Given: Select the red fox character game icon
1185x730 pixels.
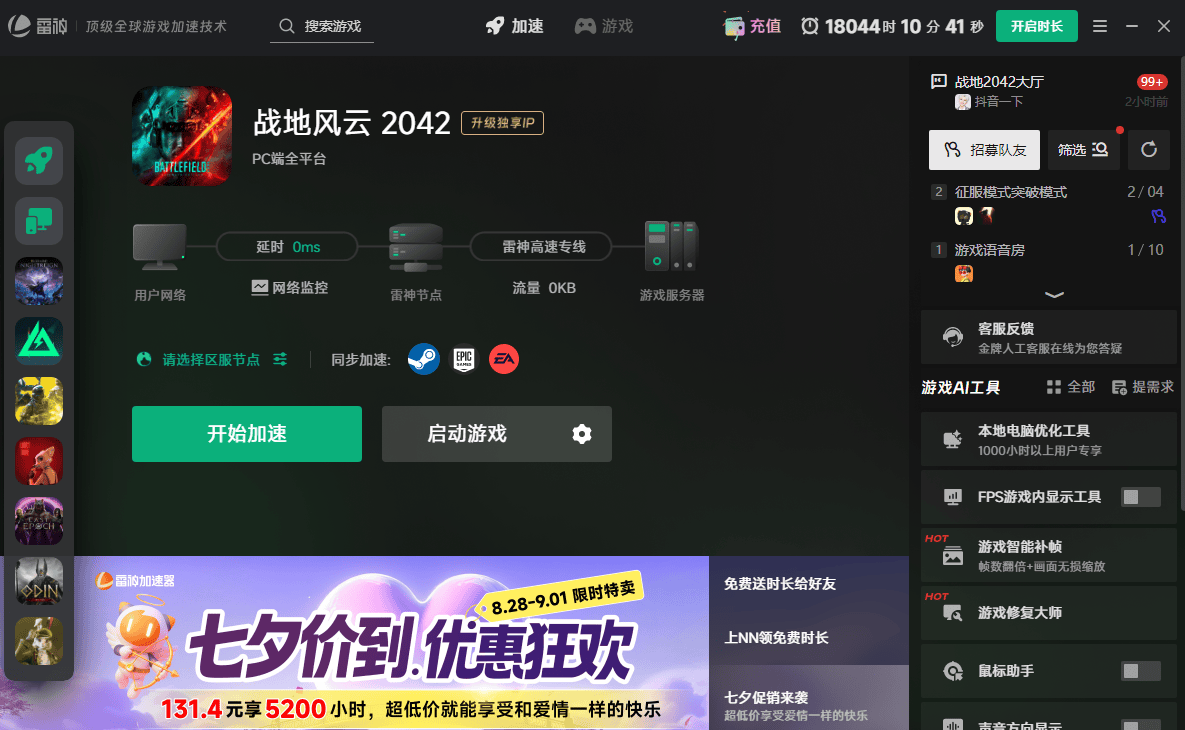Looking at the screenshot, I should point(39,461).
